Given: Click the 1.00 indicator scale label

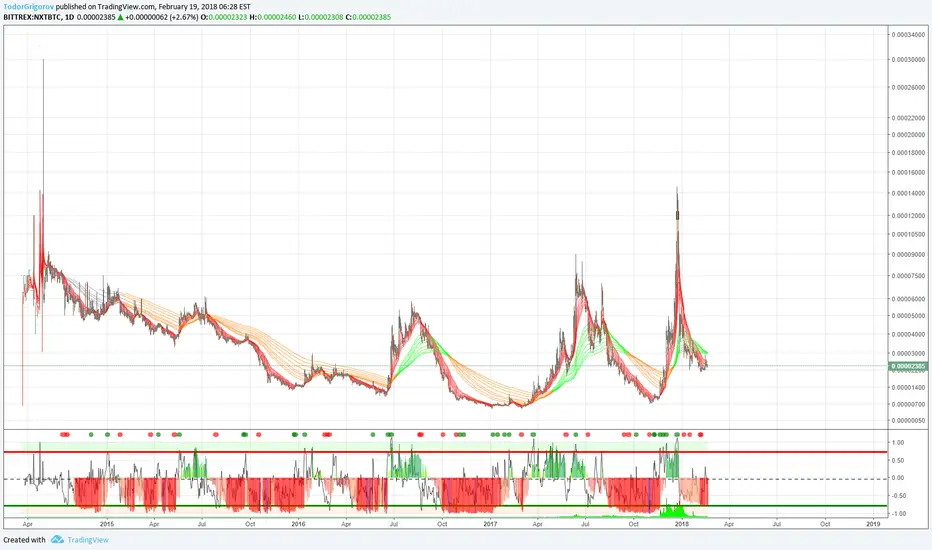Looking at the screenshot, I should point(898,443).
